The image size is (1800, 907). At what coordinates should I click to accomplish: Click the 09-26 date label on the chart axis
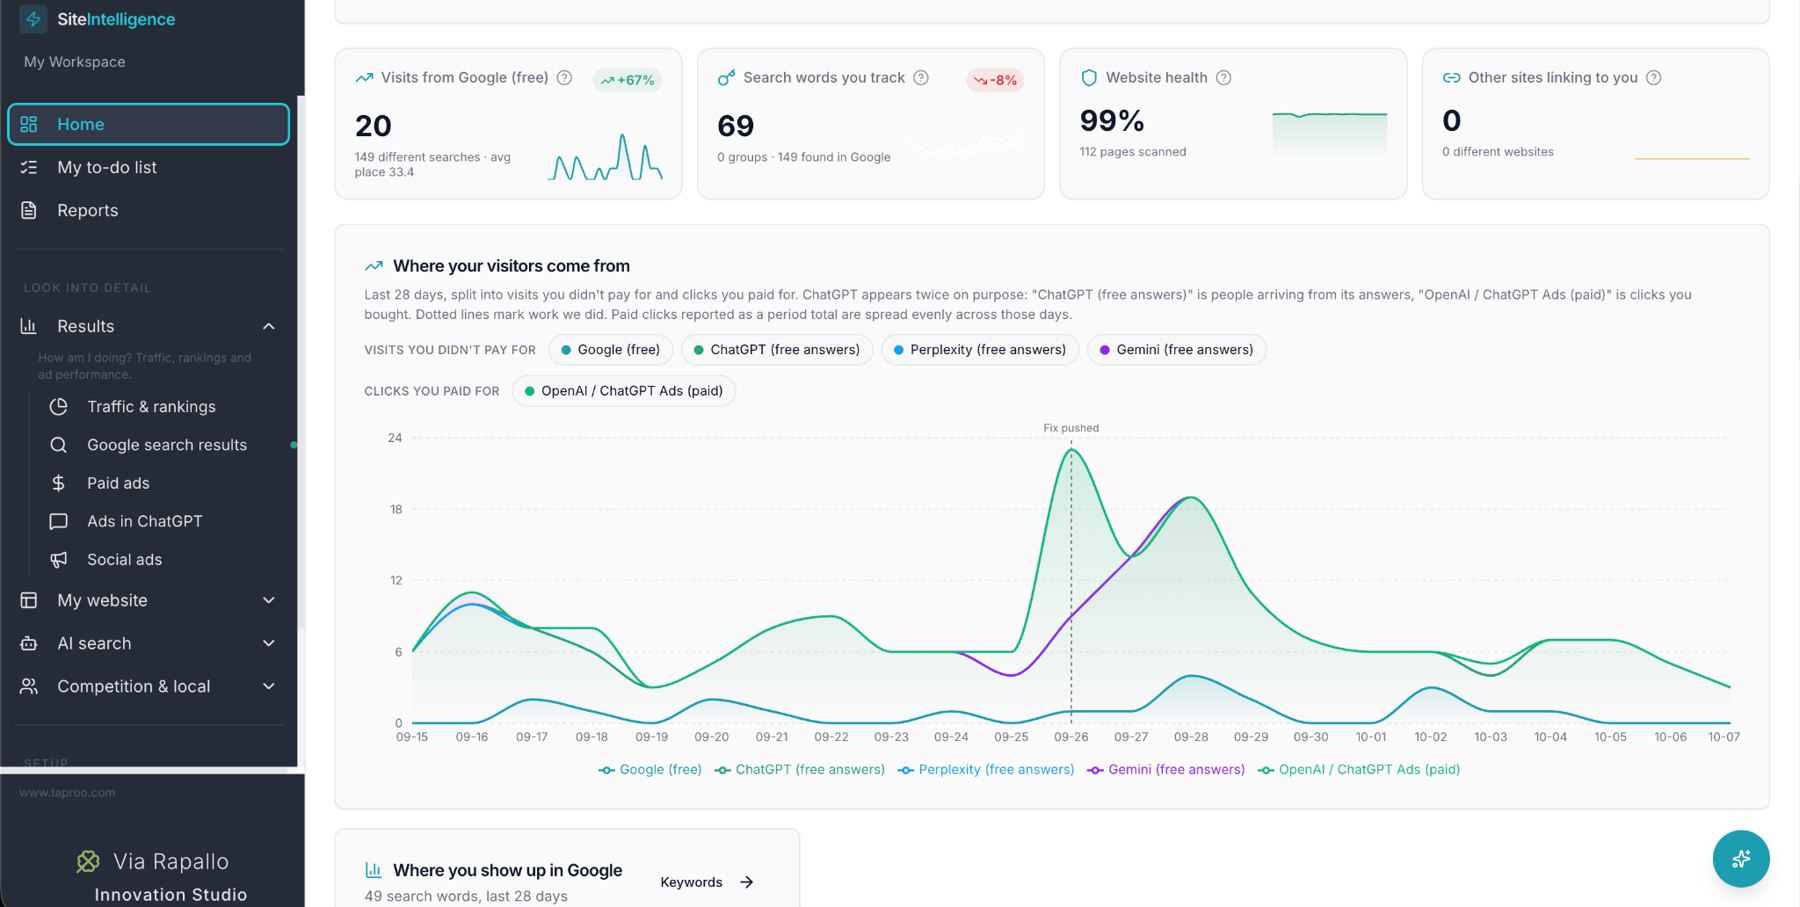click(1071, 737)
